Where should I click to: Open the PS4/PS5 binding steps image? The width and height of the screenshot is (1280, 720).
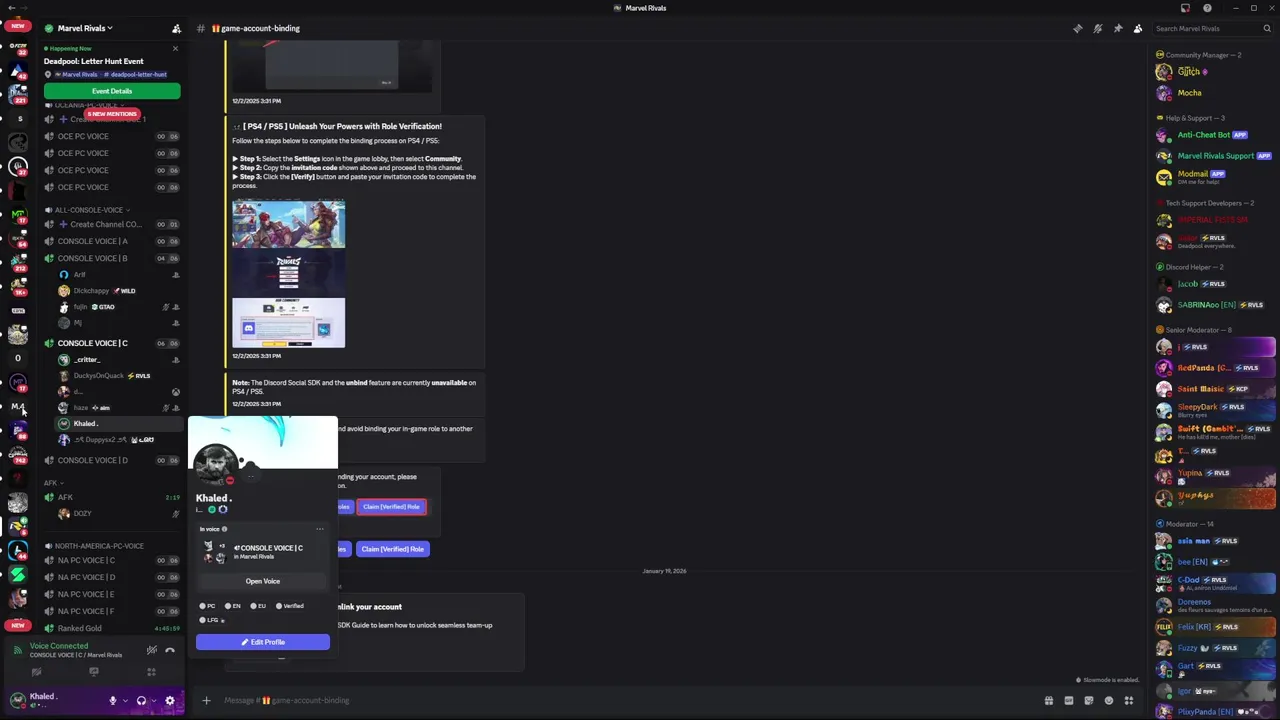pos(289,274)
